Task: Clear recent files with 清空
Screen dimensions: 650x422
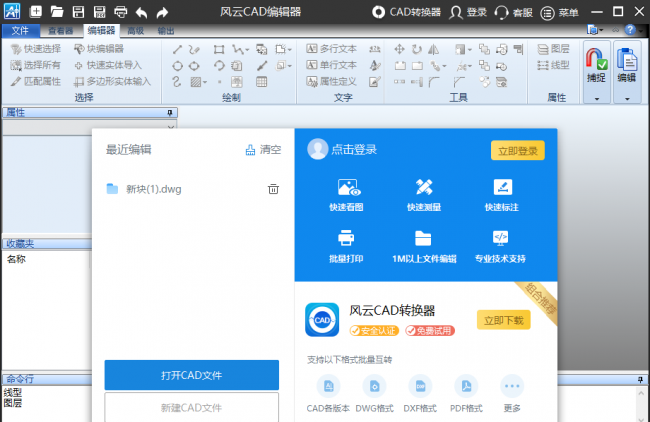Action: pyautogui.click(x=264, y=150)
